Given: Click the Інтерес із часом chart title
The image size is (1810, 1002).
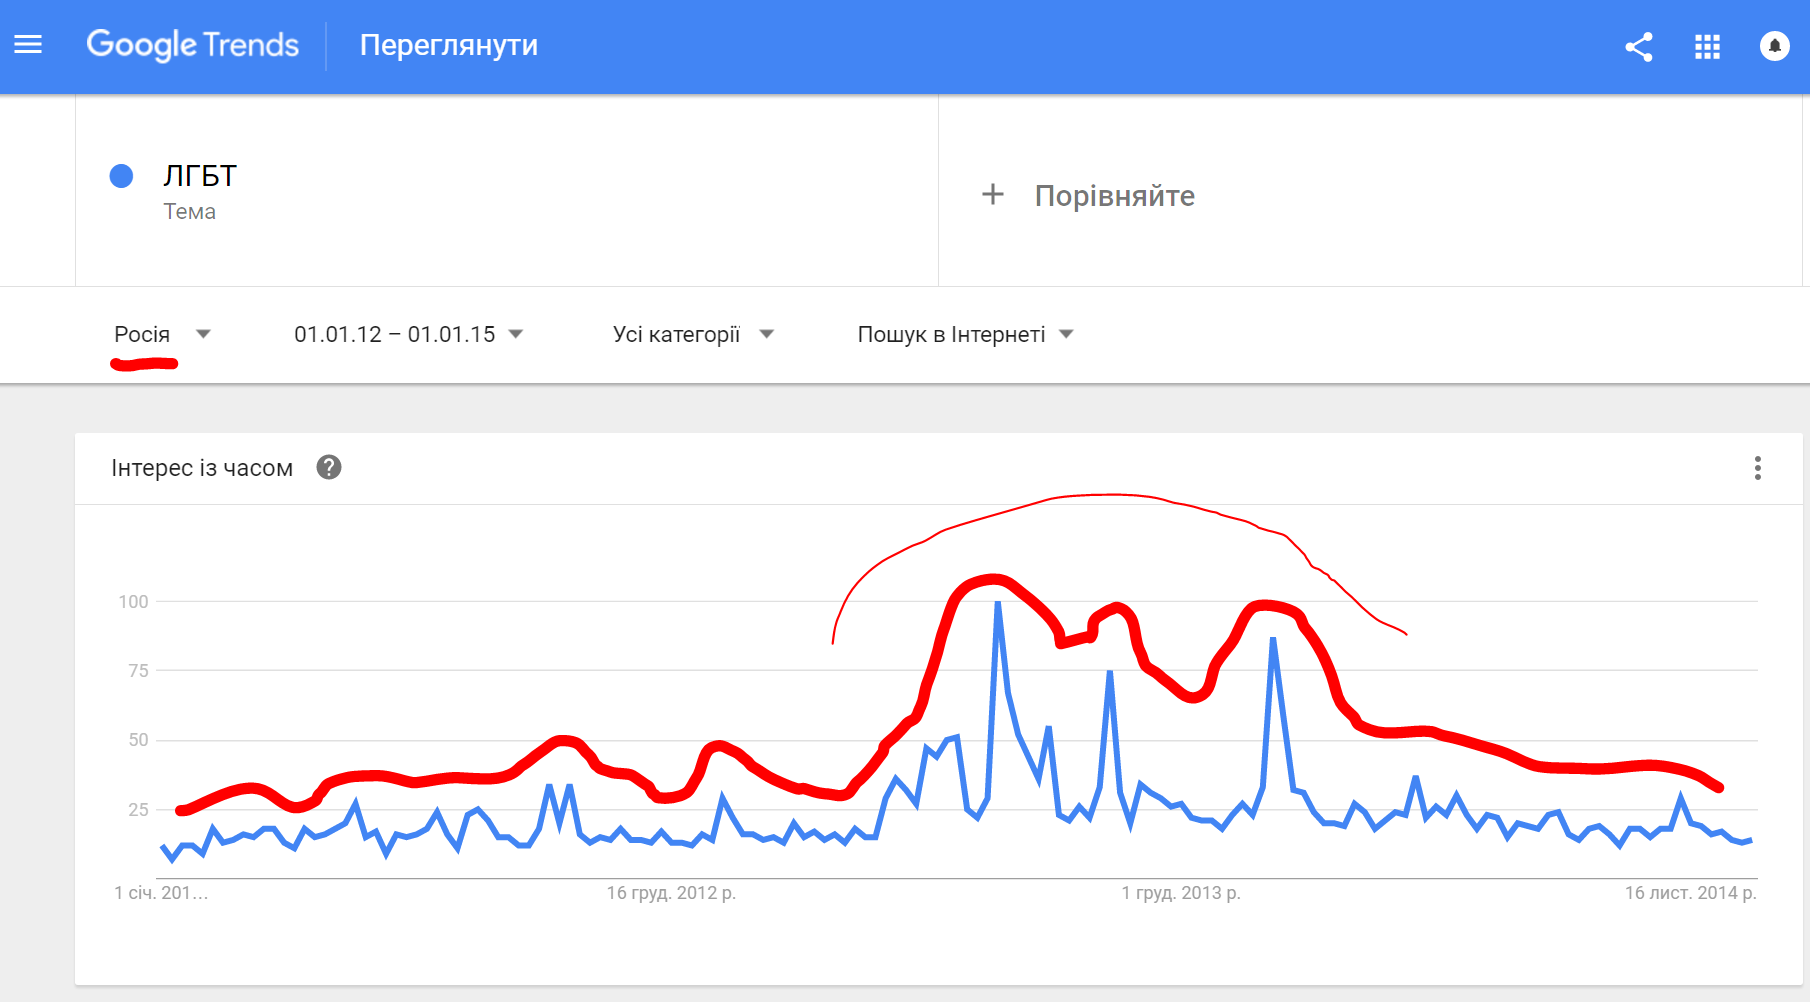Looking at the screenshot, I should pos(202,468).
